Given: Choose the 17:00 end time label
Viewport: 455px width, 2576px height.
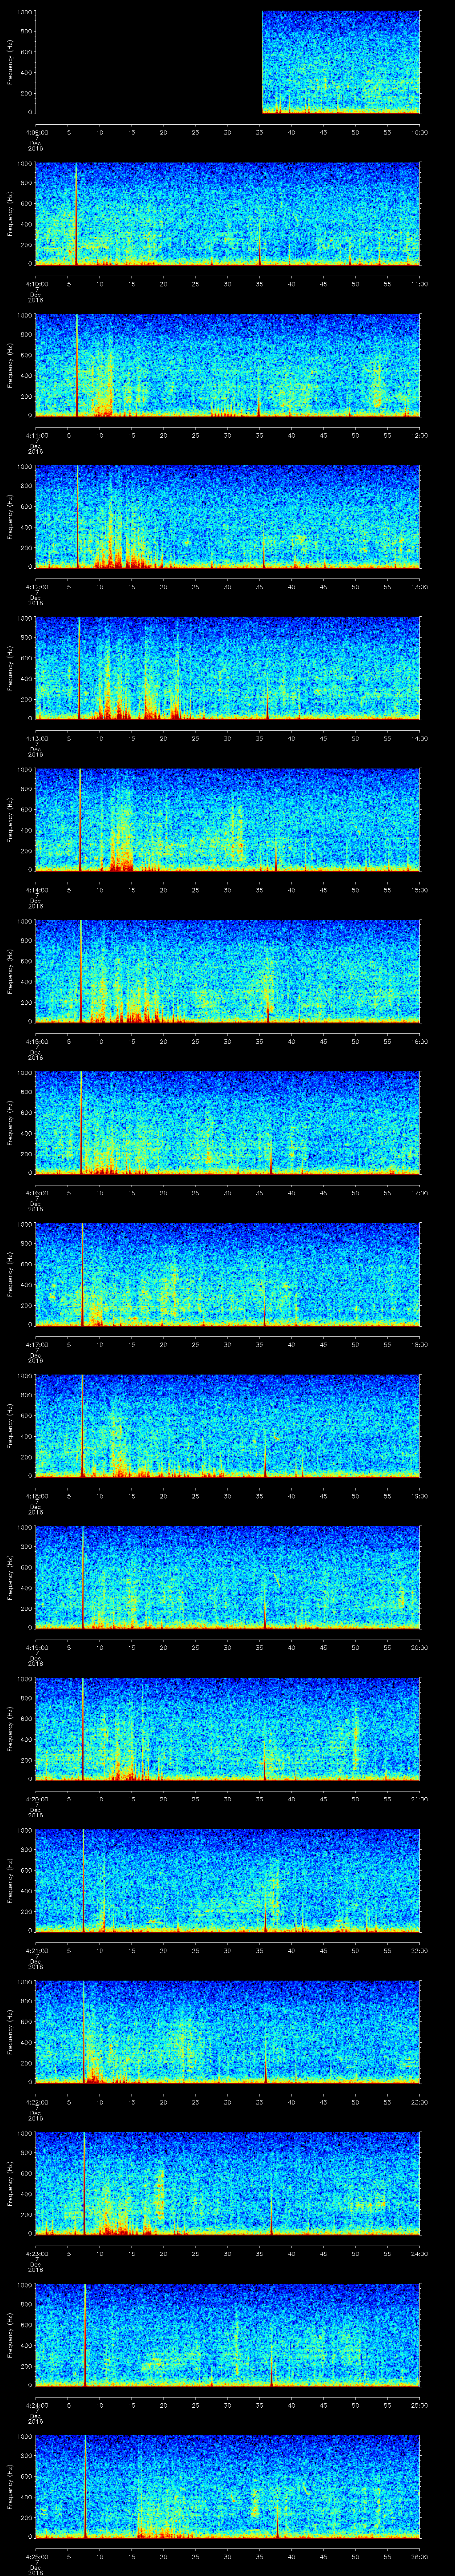Looking at the screenshot, I should point(419,1193).
